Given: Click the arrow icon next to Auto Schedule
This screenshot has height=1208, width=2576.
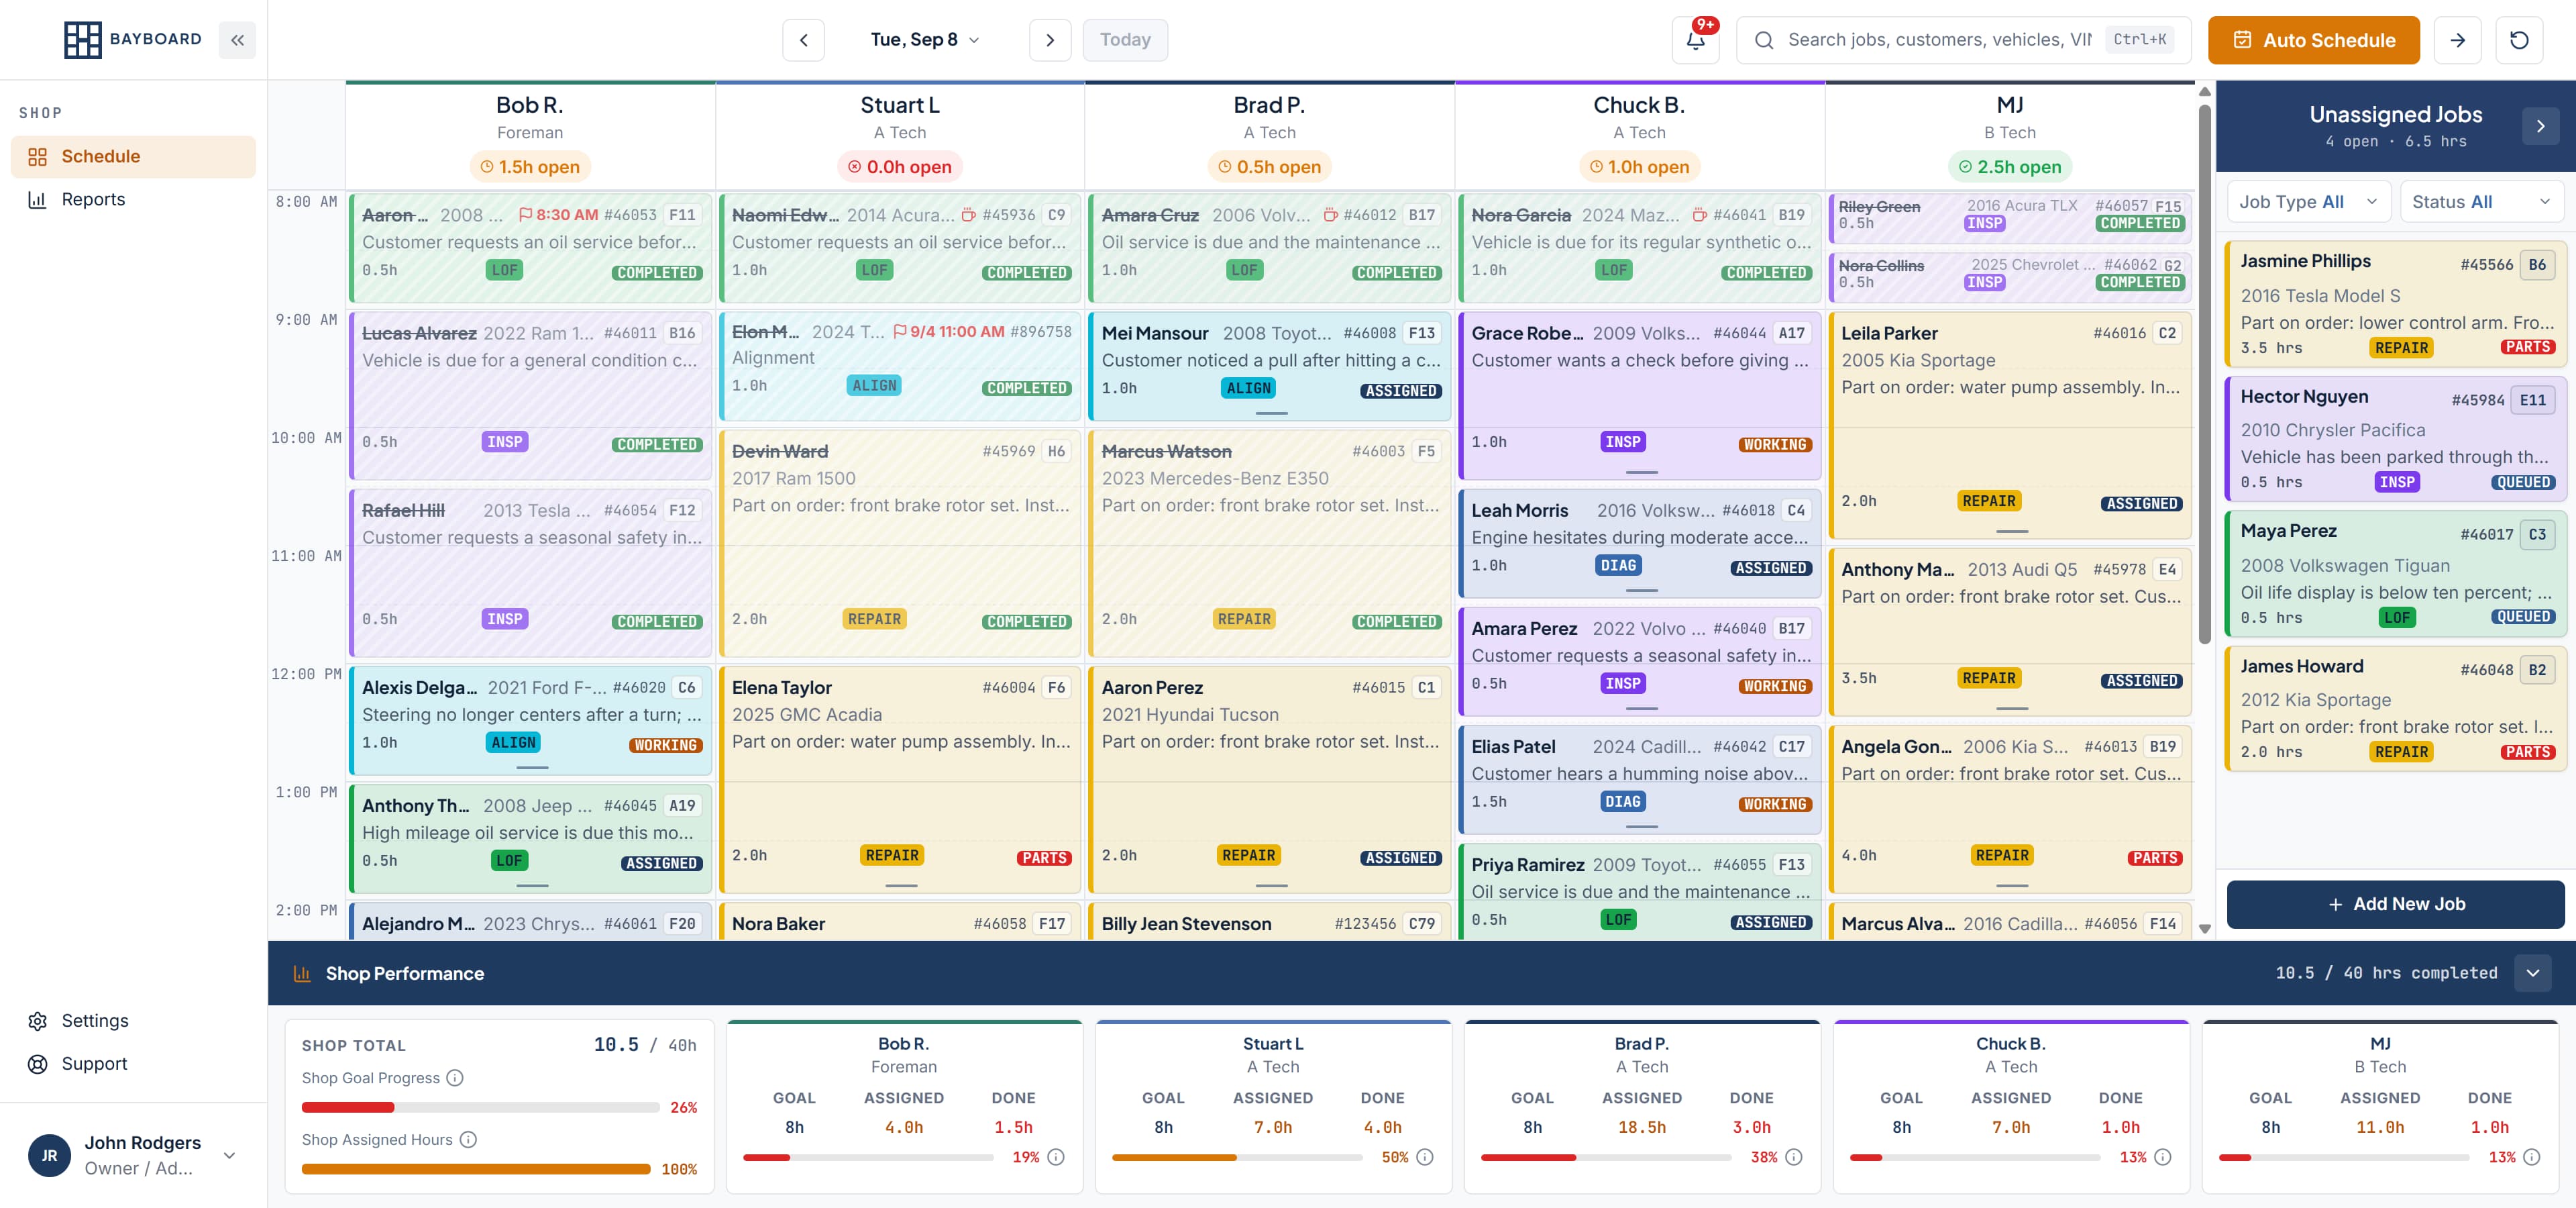Looking at the screenshot, I should pyautogui.click(x=2457, y=40).
